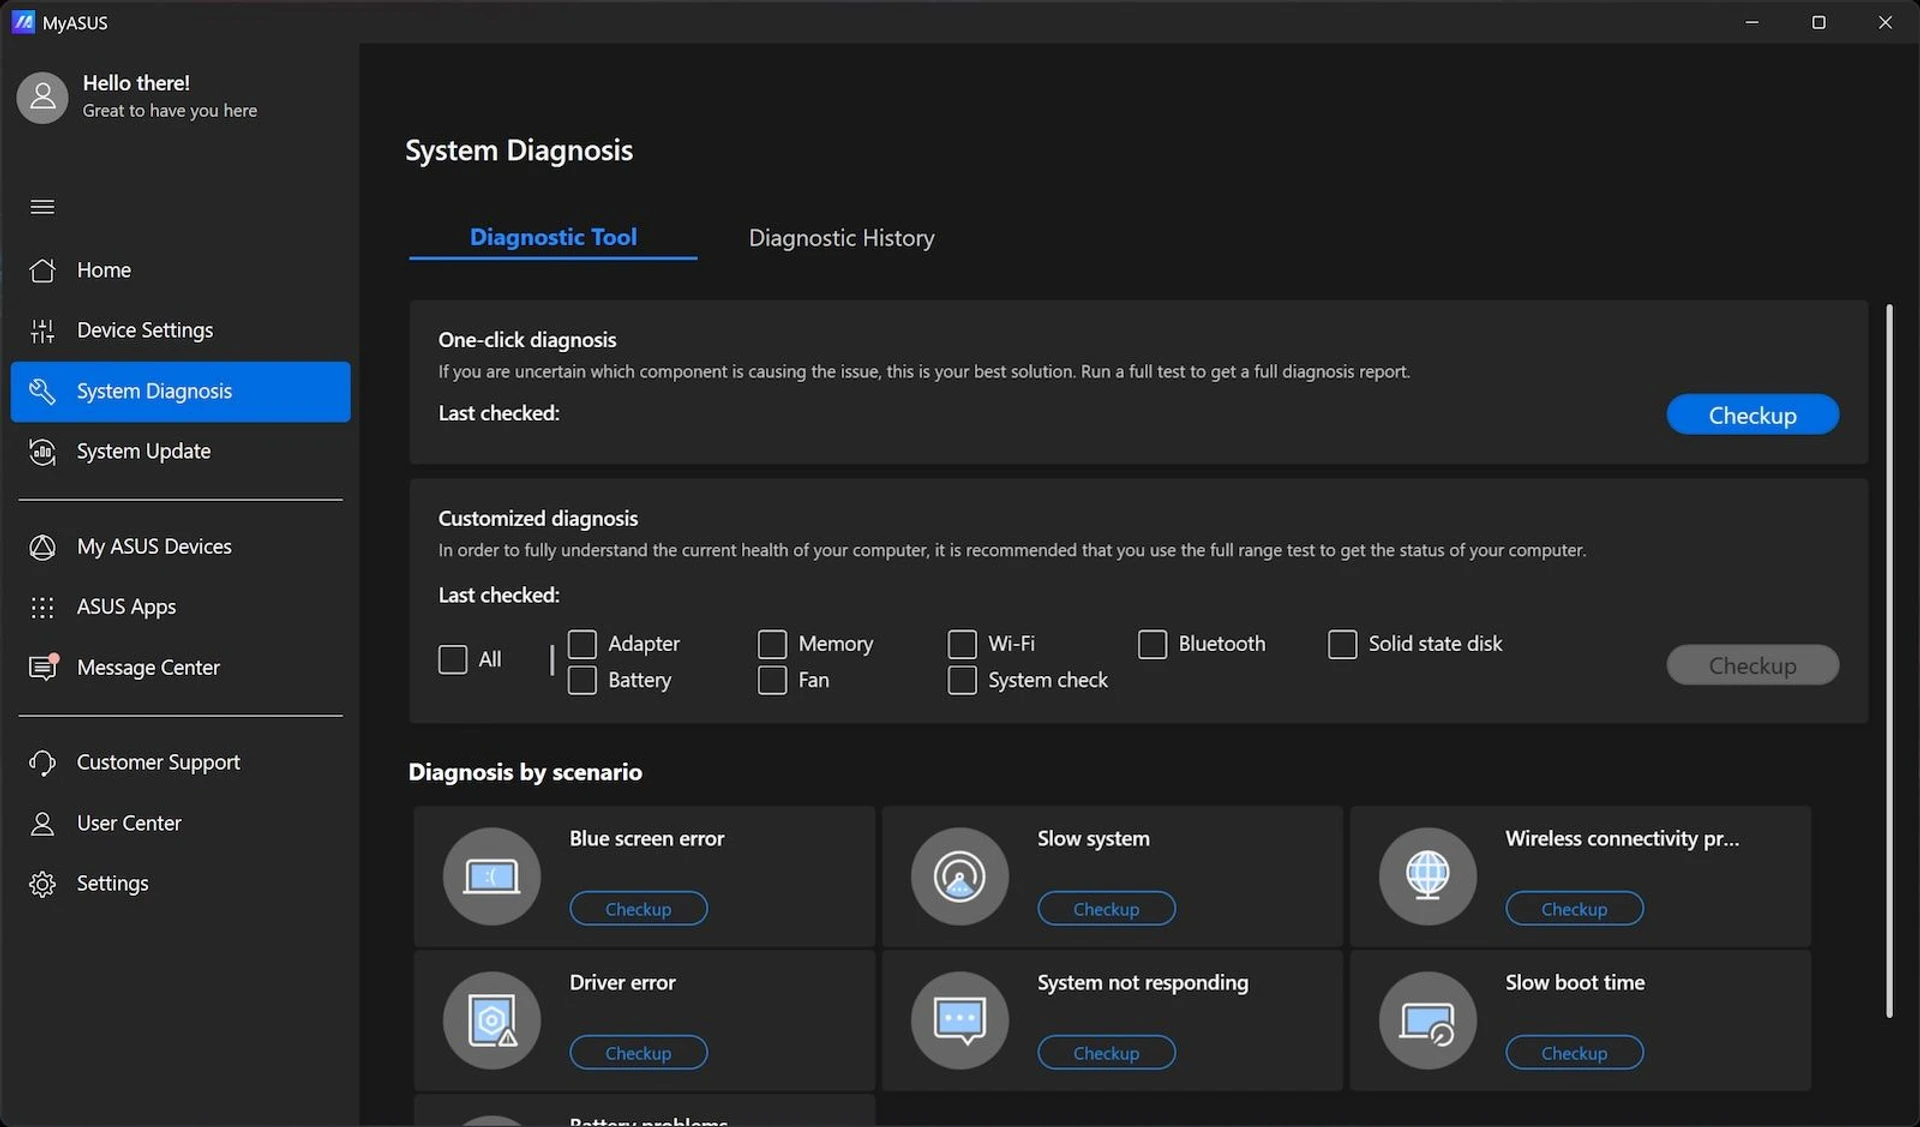Image resolution: width=1920 pixels, height=1127 pixels.
Task: Click the System Diagnosis wrench icon
Action: 42,391
